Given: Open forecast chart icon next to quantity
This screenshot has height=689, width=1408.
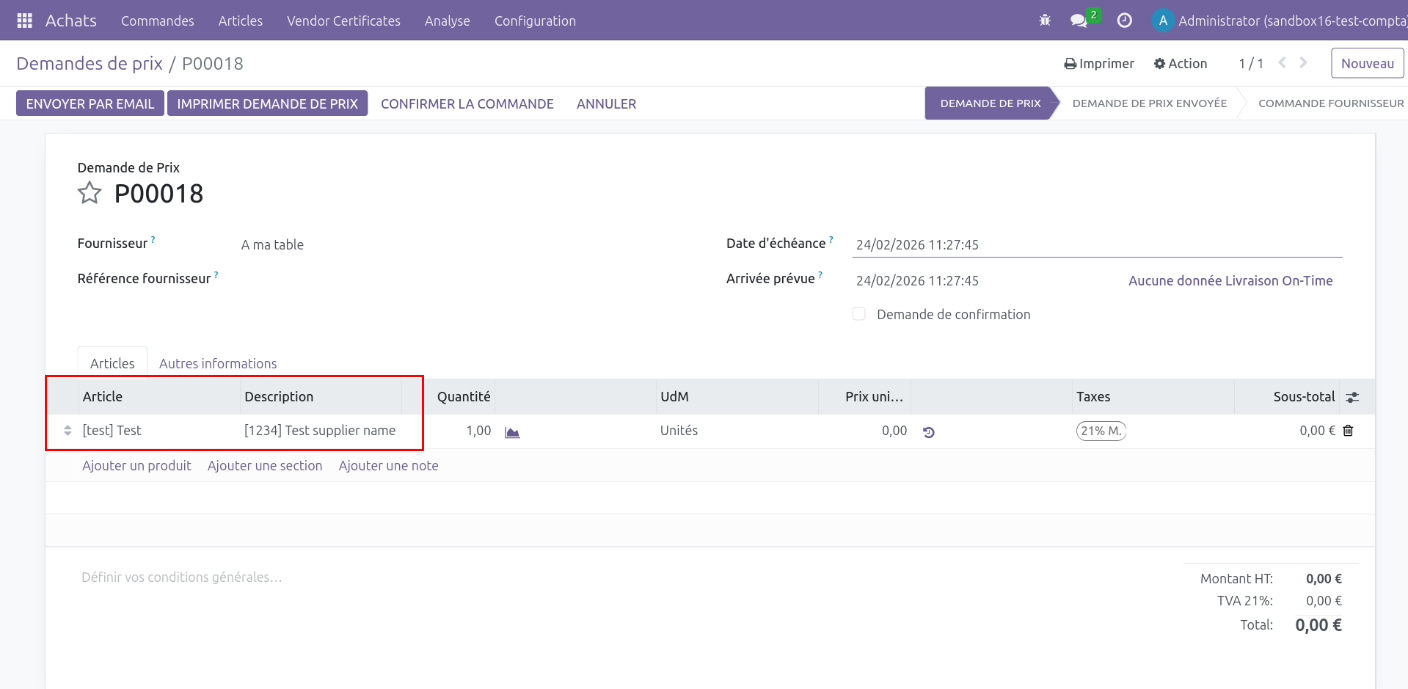Looking at the screenshot, I should pos(512,432).
